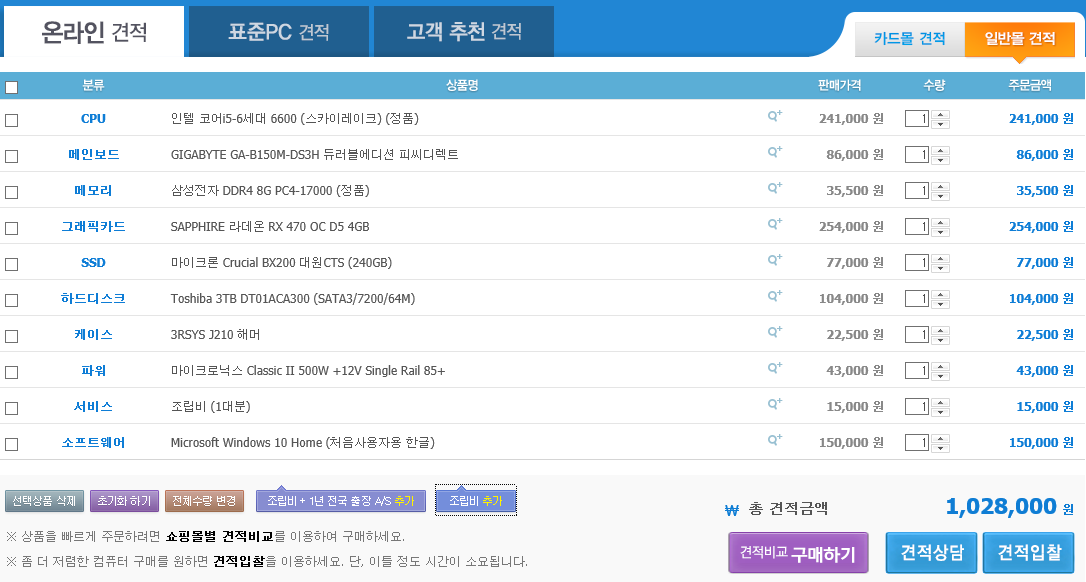
Task: Click the 전체수량 변경 button
Action: coord(204,501)
